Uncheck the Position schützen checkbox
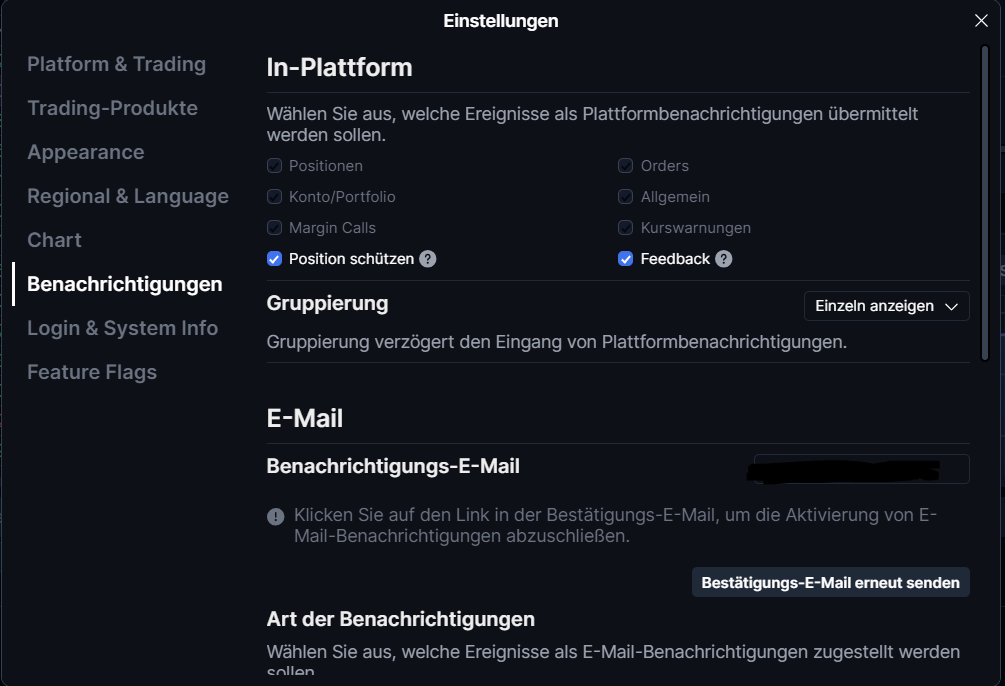The width and height of the screenshot is (1005, 686). (x=274, y=259)
